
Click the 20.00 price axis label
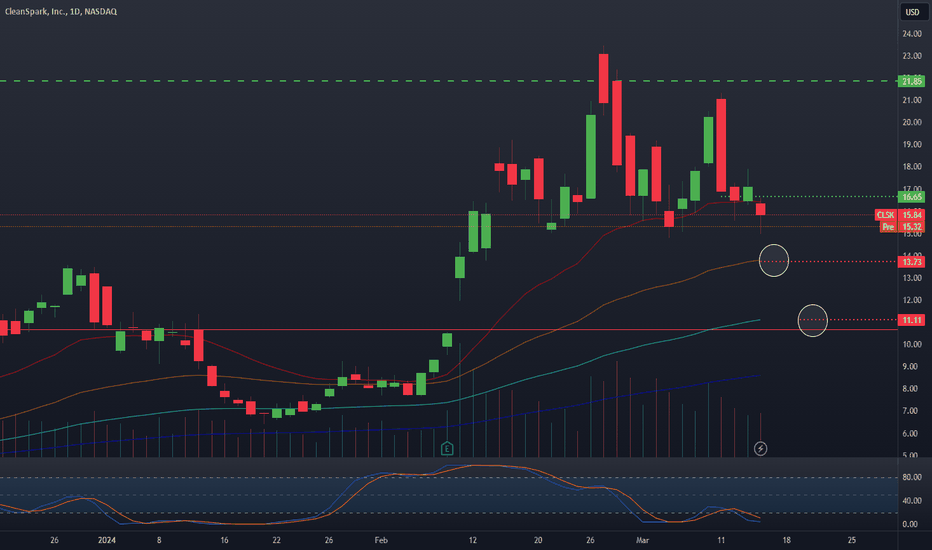[912, 122]
